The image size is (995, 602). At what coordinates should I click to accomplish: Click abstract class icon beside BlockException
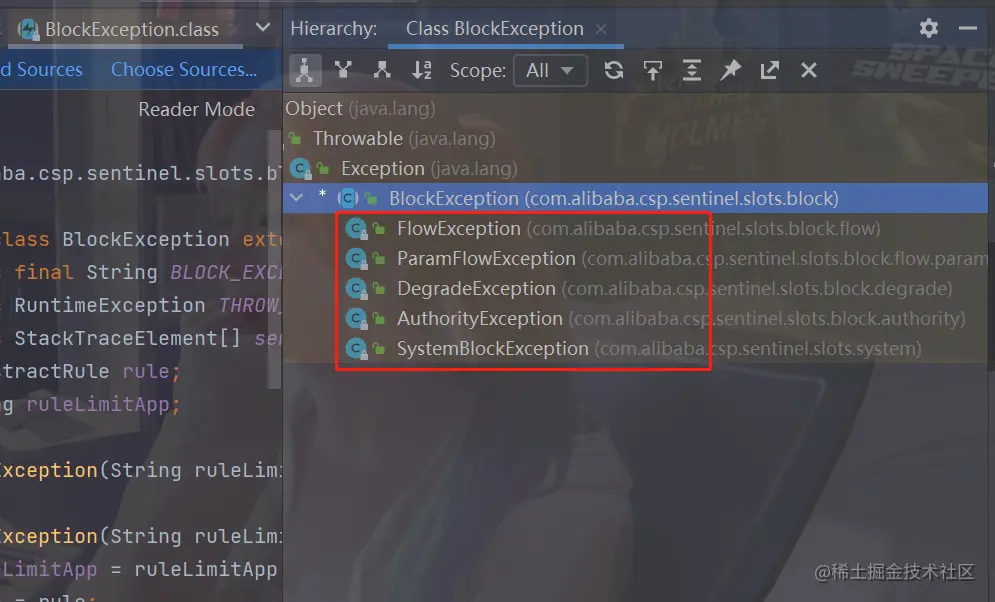click(x=348, y=199)
